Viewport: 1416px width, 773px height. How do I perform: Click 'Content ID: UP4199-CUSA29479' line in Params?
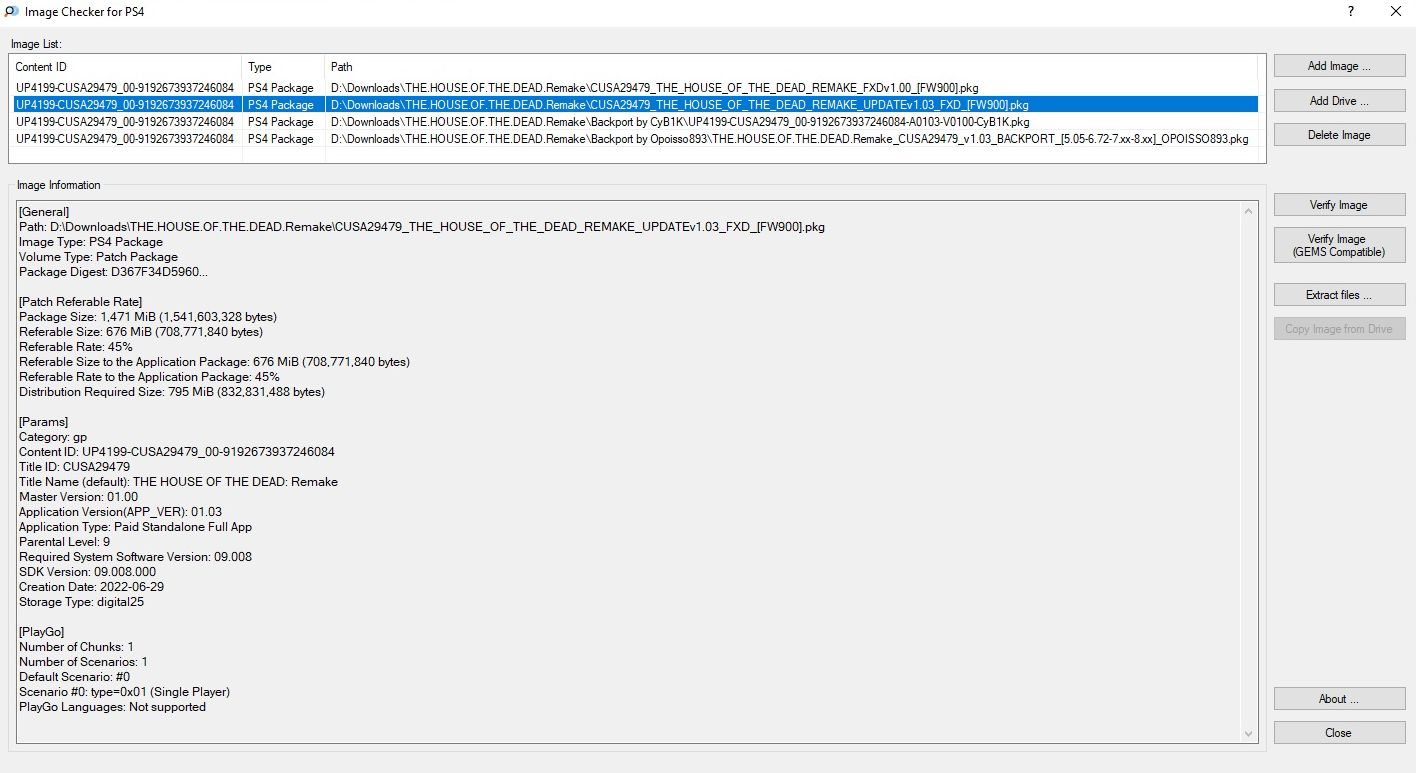(x=177, y=452)
